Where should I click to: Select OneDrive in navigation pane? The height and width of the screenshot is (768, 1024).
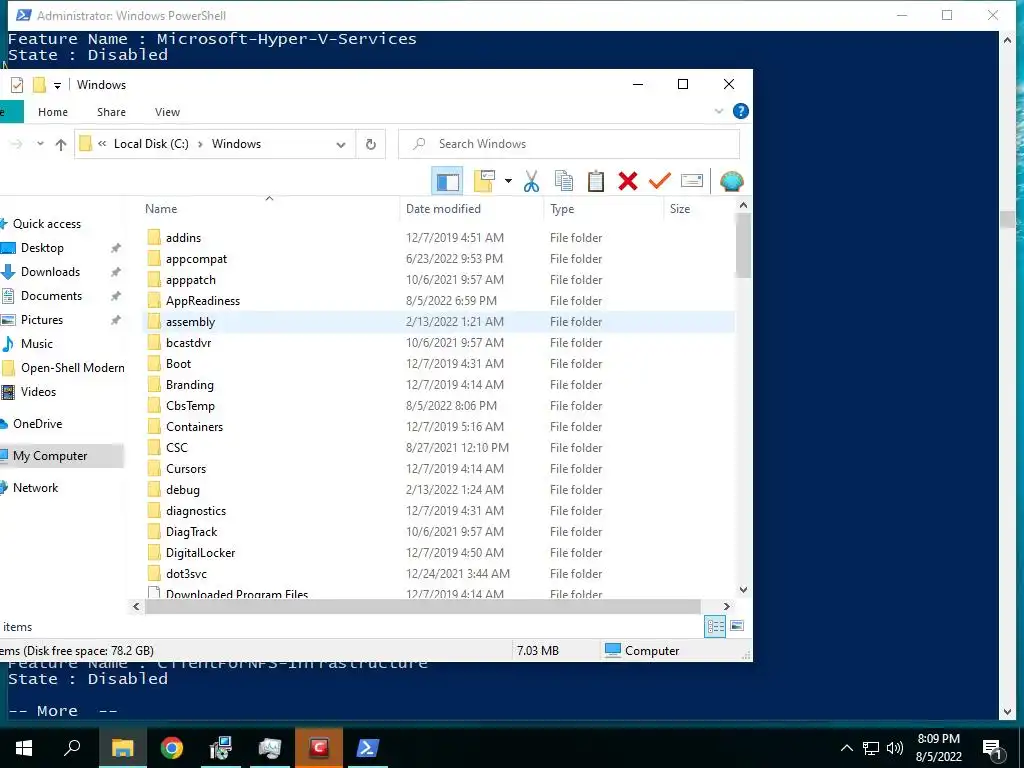38,424
